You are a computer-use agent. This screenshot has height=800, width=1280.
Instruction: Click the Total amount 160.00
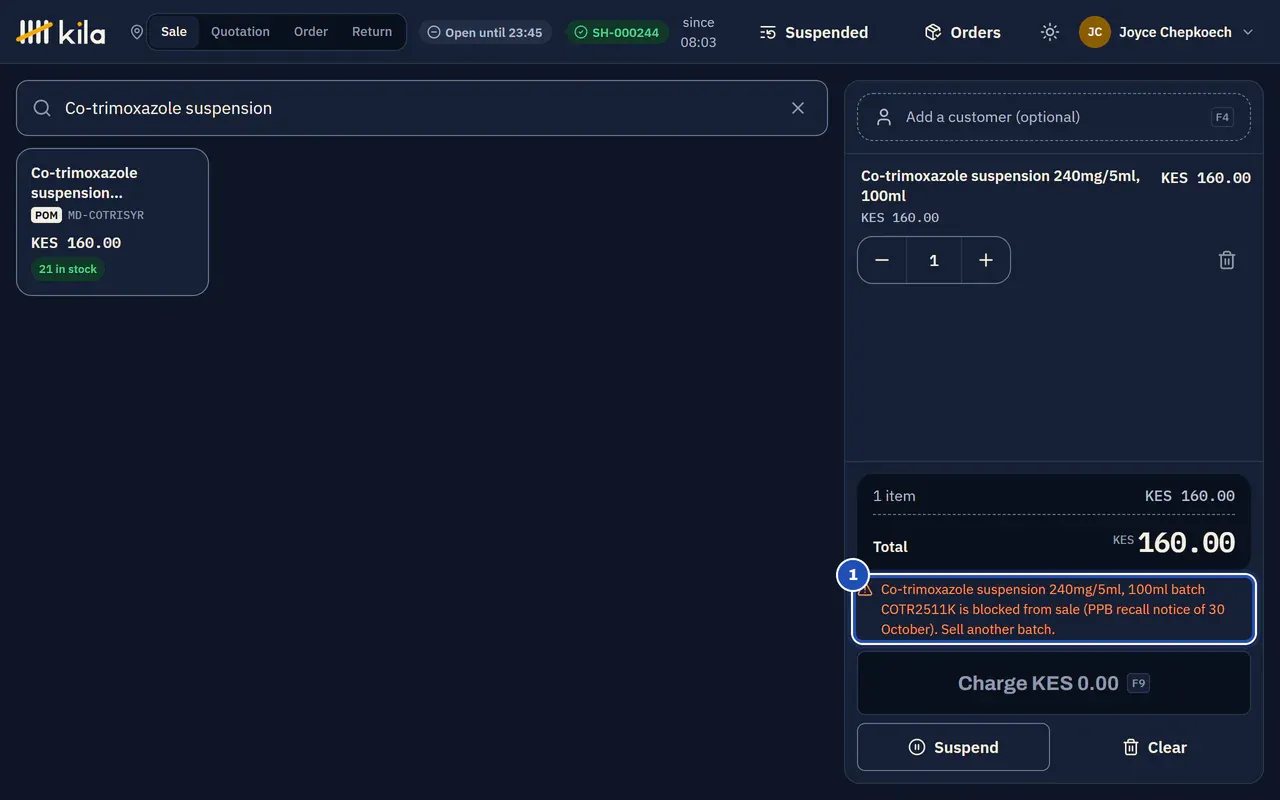pos(1186,543)
